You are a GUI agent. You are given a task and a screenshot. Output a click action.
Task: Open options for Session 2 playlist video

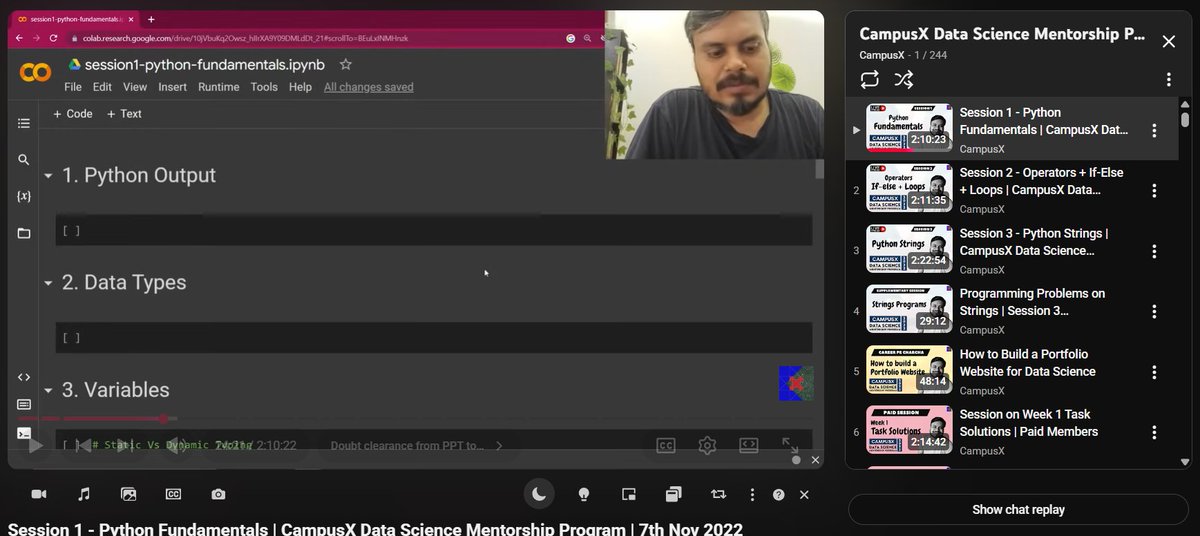(1154, 190)
